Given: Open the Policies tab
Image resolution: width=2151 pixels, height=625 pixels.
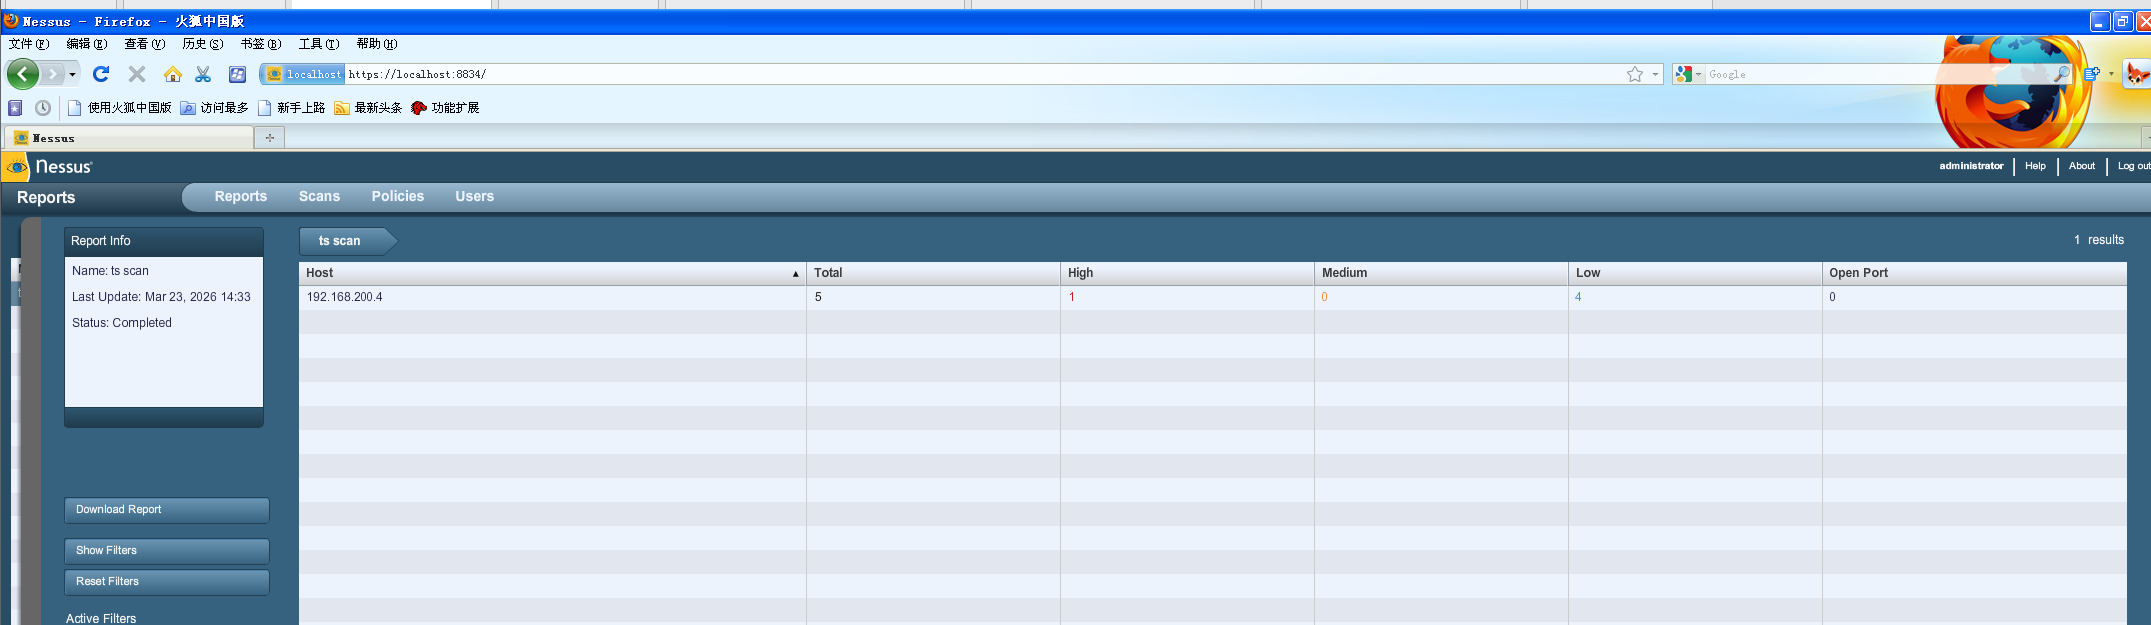Looking at the screenshot, I should tap(397, 197).
